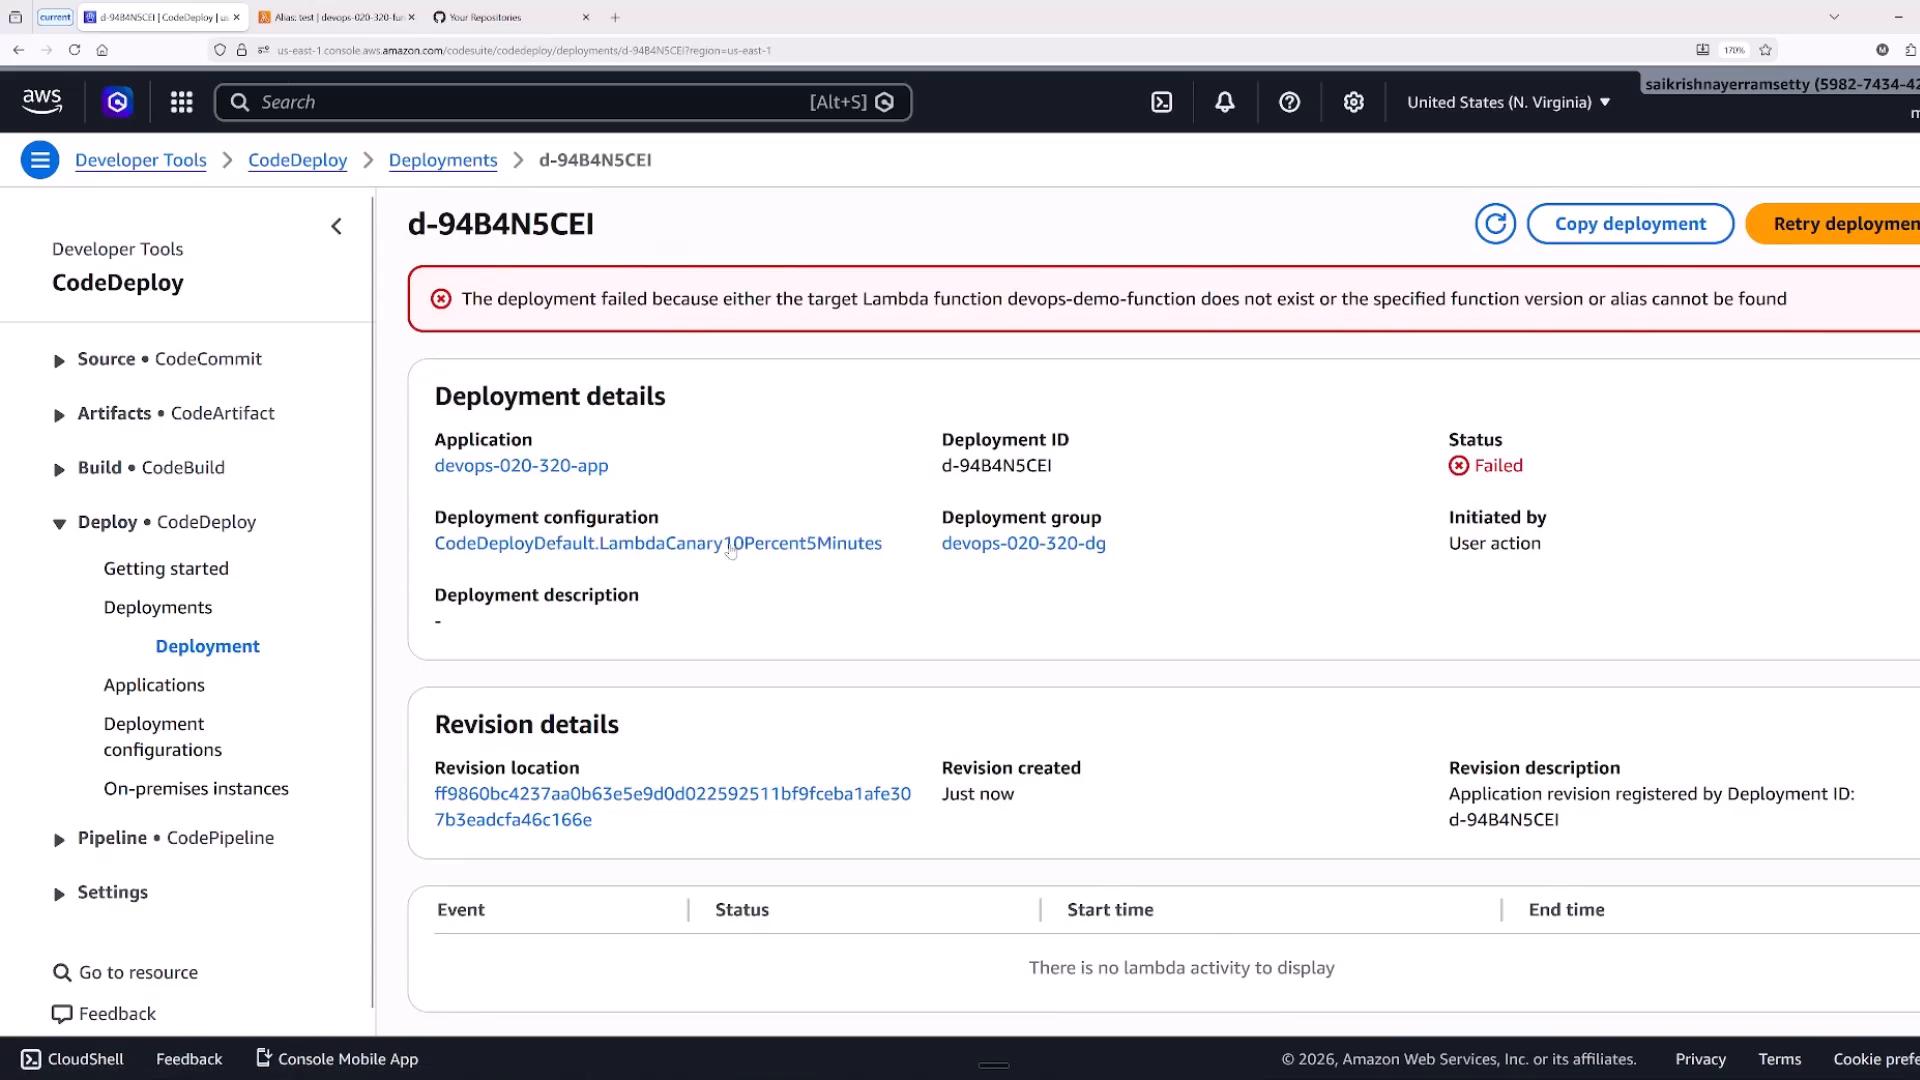Focus the AWS search field
Image resolution: width=1920 pixels, height=1080 pixels.
[x=563, y=102]
